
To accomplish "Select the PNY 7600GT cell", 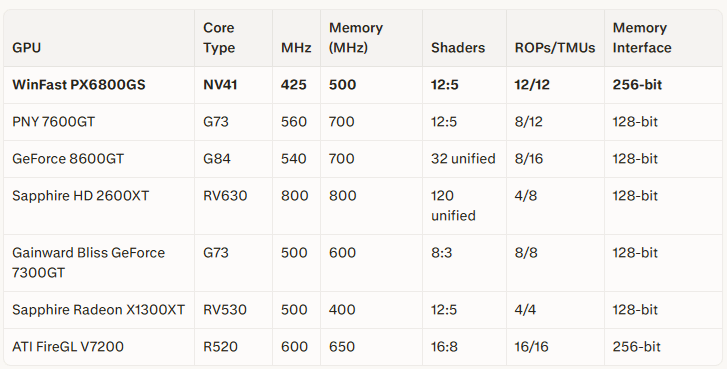I will tap(53, 122).
